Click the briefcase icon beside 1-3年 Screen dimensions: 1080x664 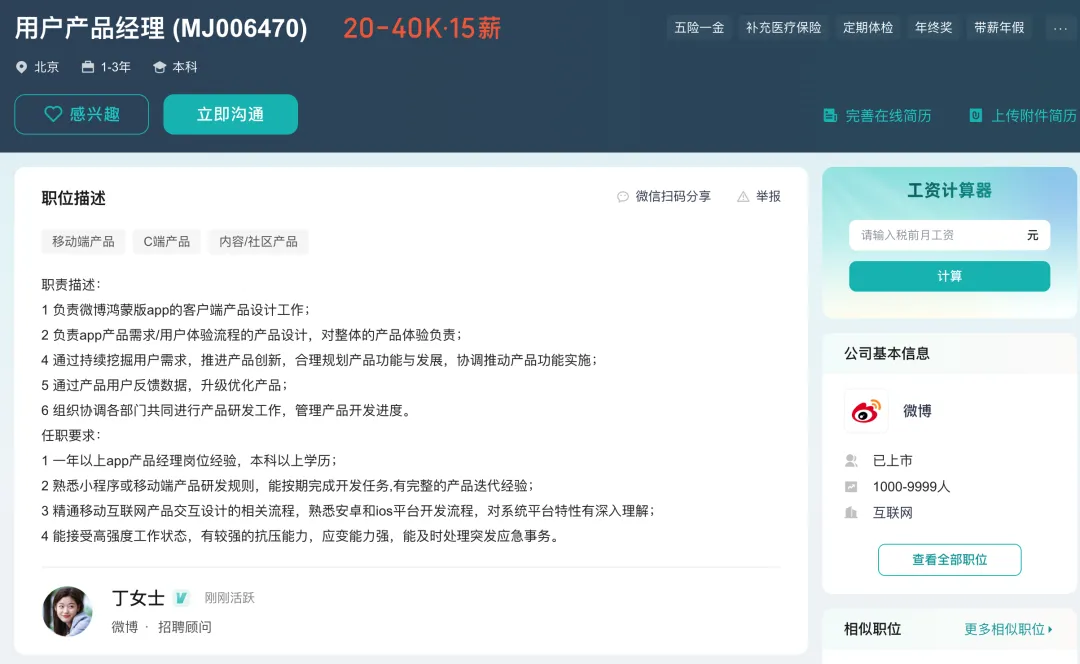(x=87, y=67)
